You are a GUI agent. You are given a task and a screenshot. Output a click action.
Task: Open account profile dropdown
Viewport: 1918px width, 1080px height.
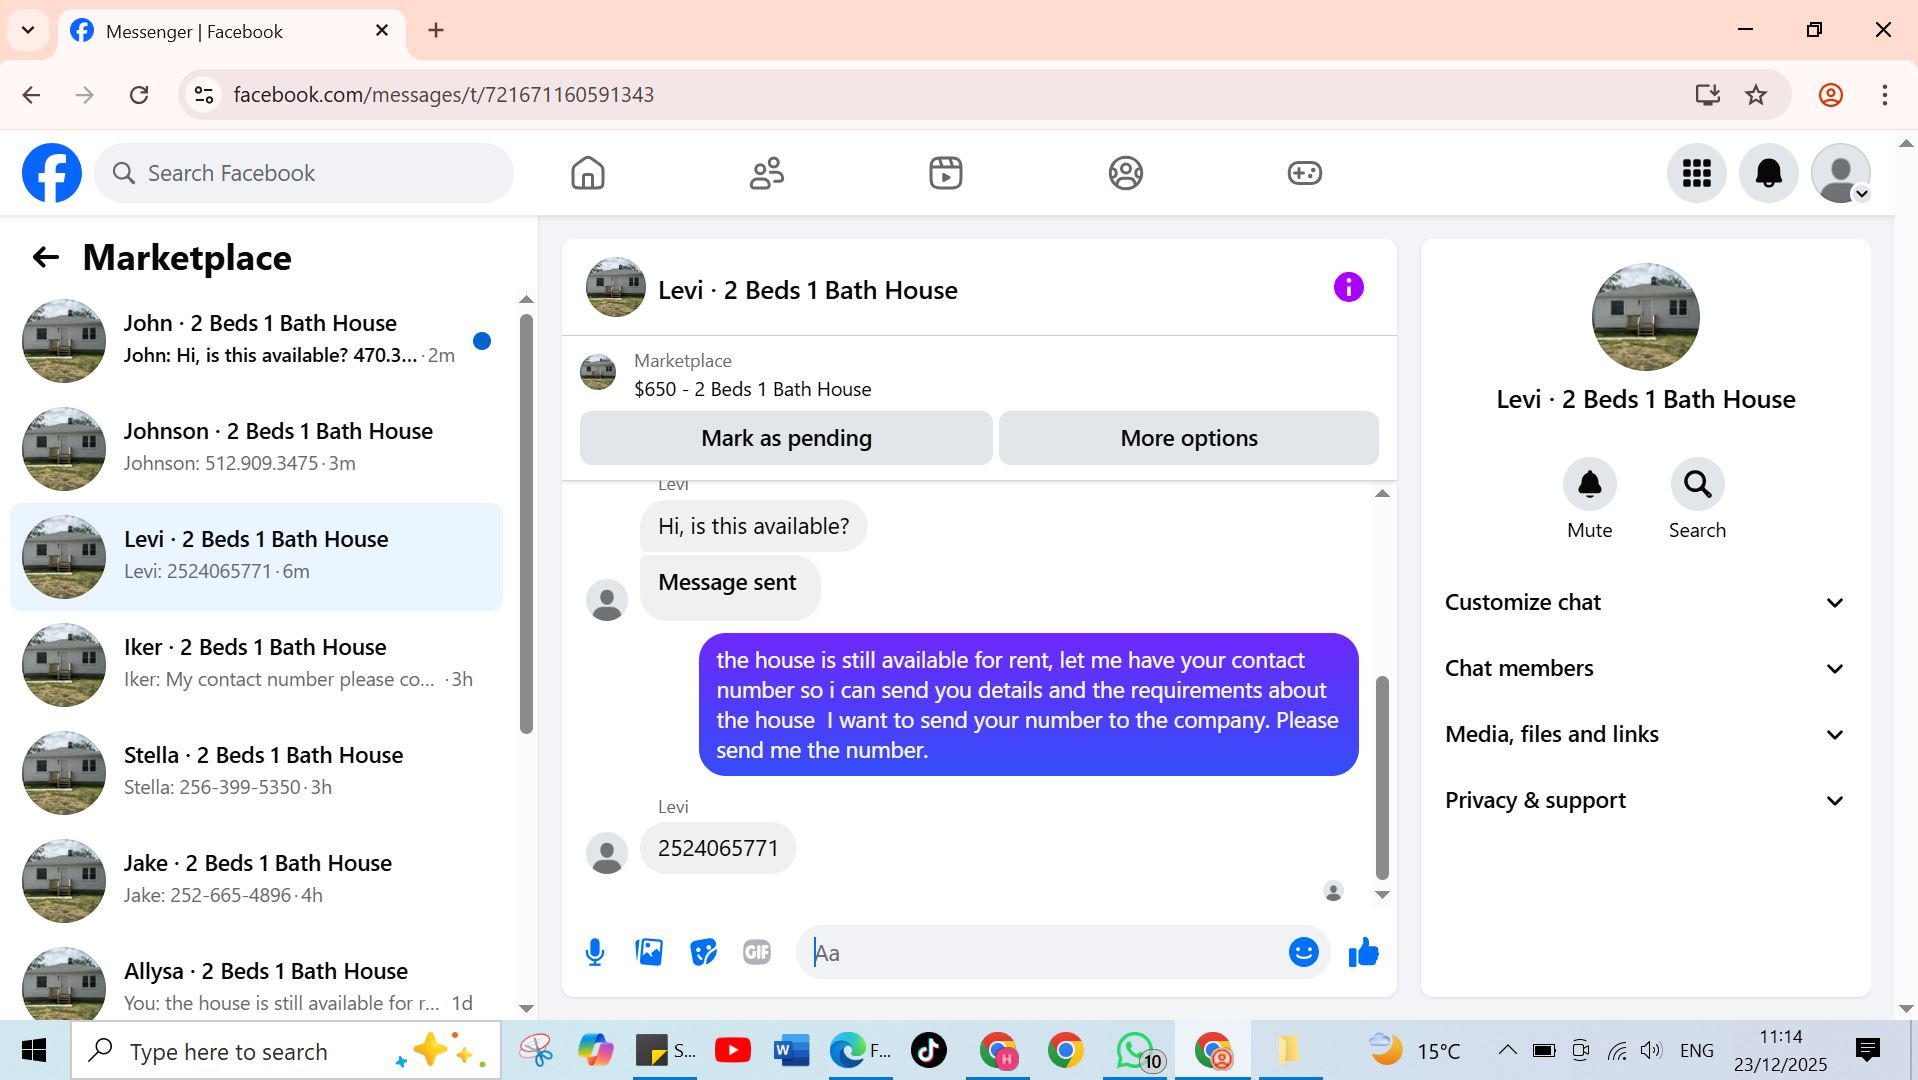1841,173
